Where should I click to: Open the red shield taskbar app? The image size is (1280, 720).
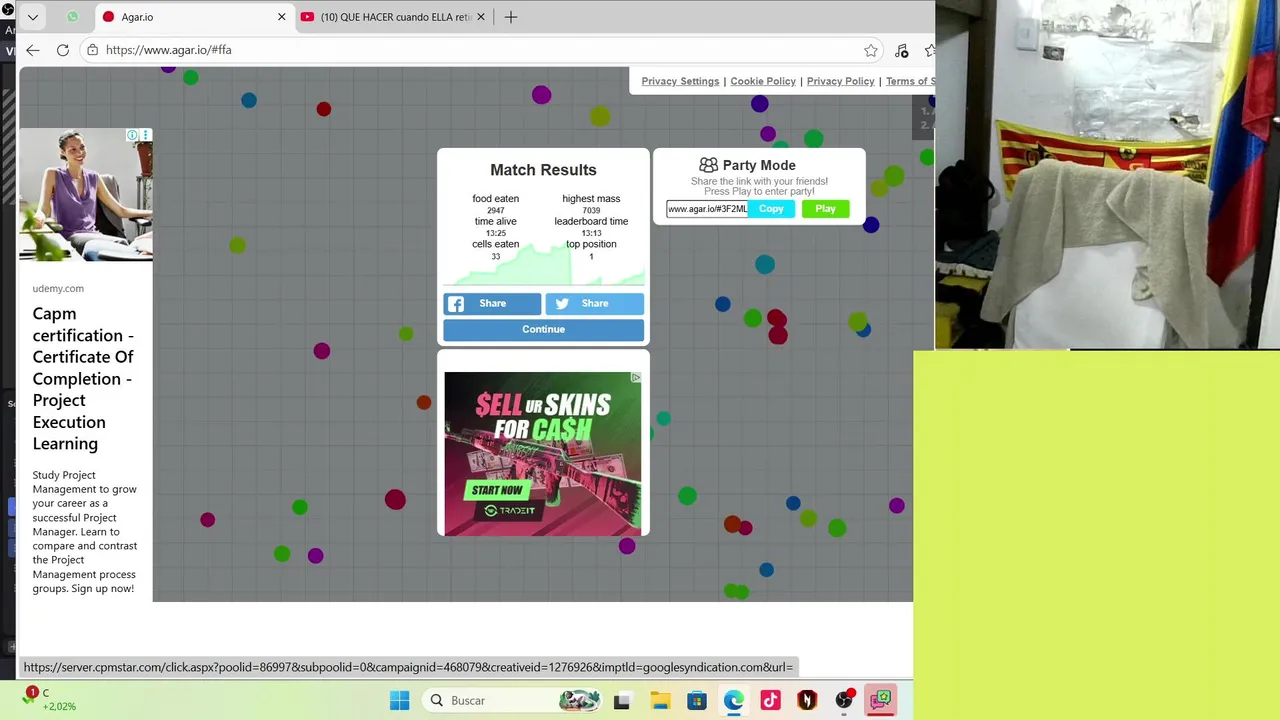click(x=807, y=701)
